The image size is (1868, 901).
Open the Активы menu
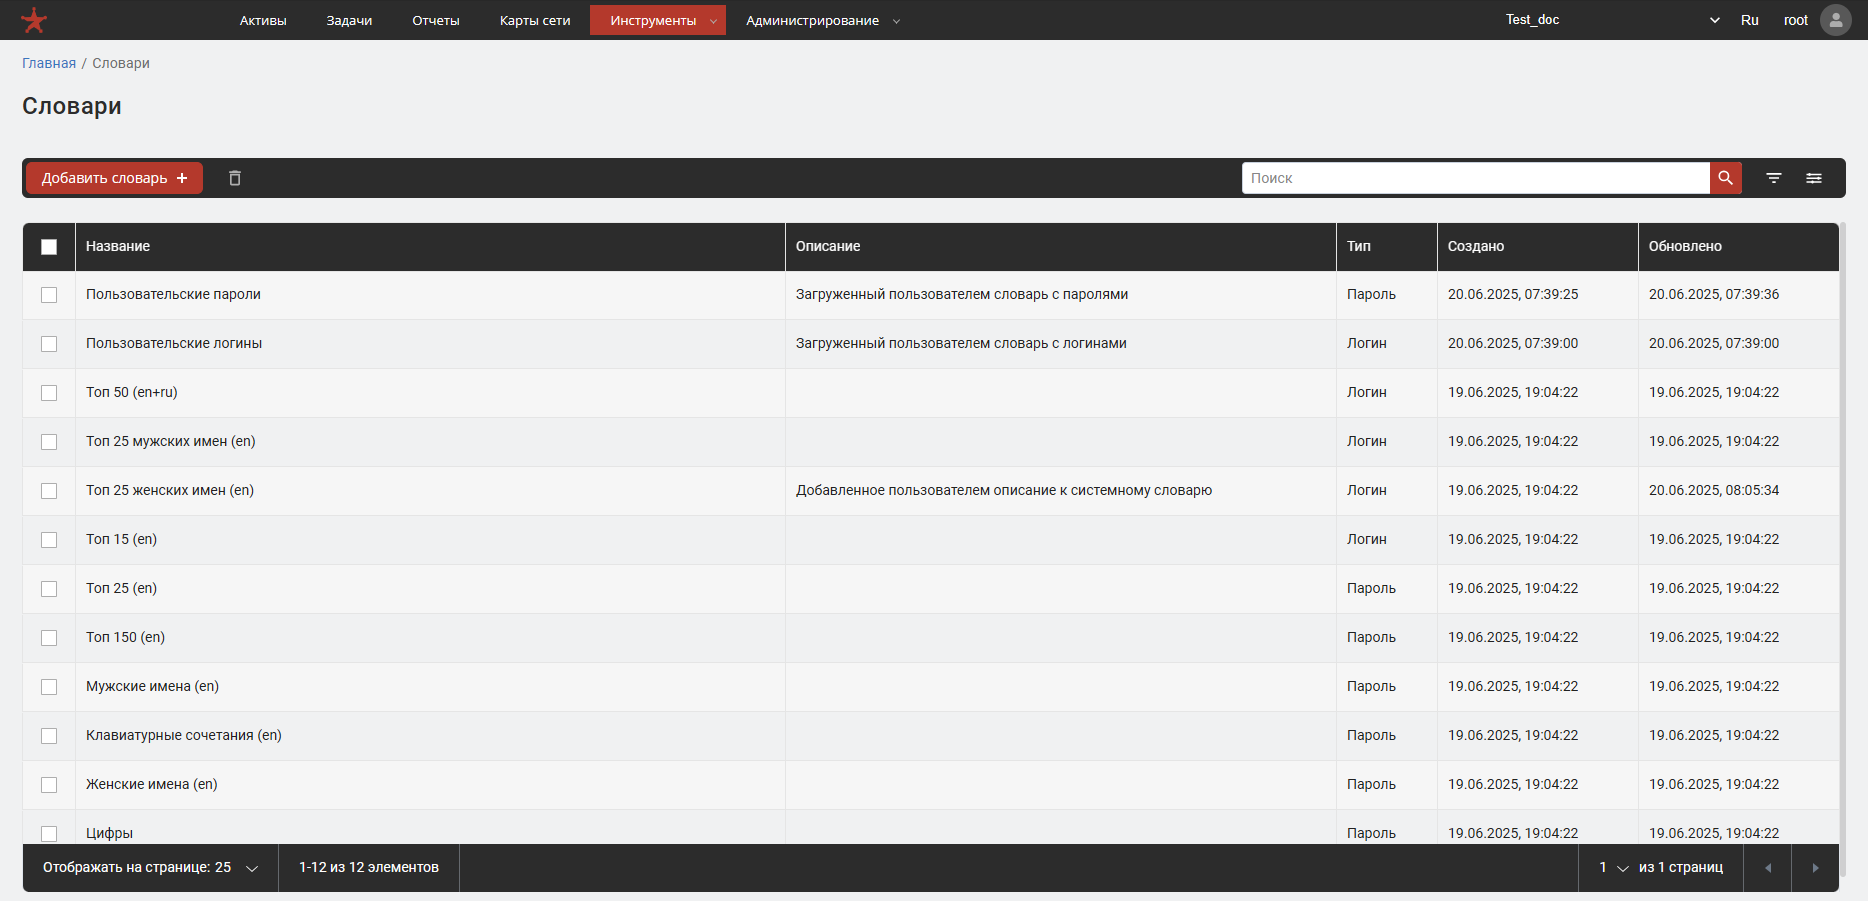click(263, 20)
